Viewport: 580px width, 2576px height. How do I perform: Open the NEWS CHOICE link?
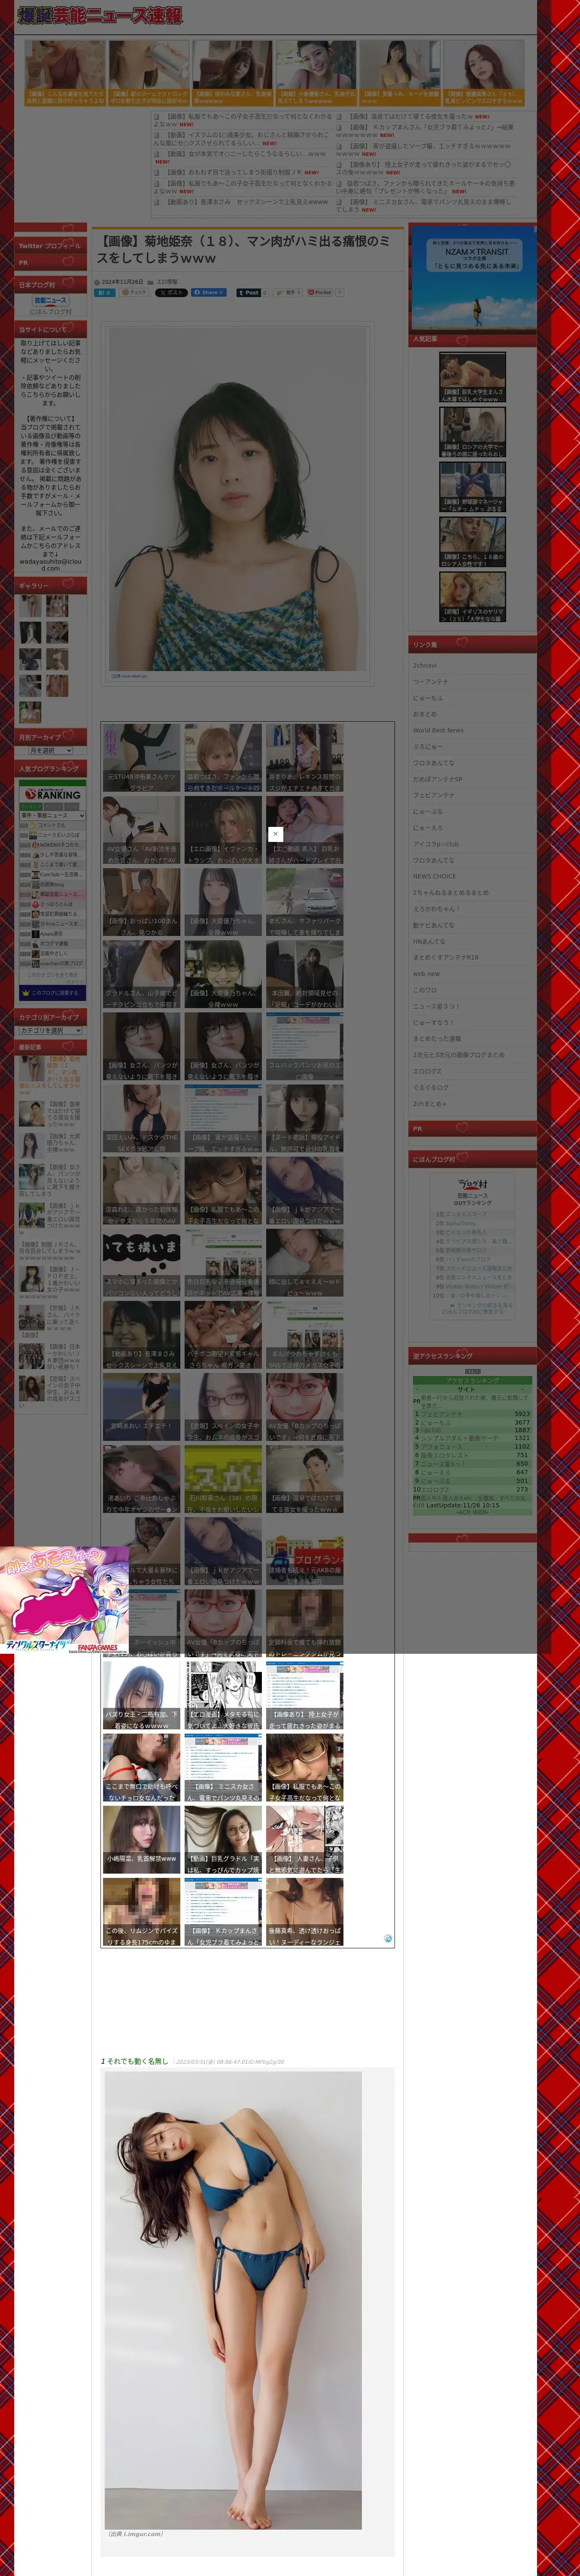[434, 876]
